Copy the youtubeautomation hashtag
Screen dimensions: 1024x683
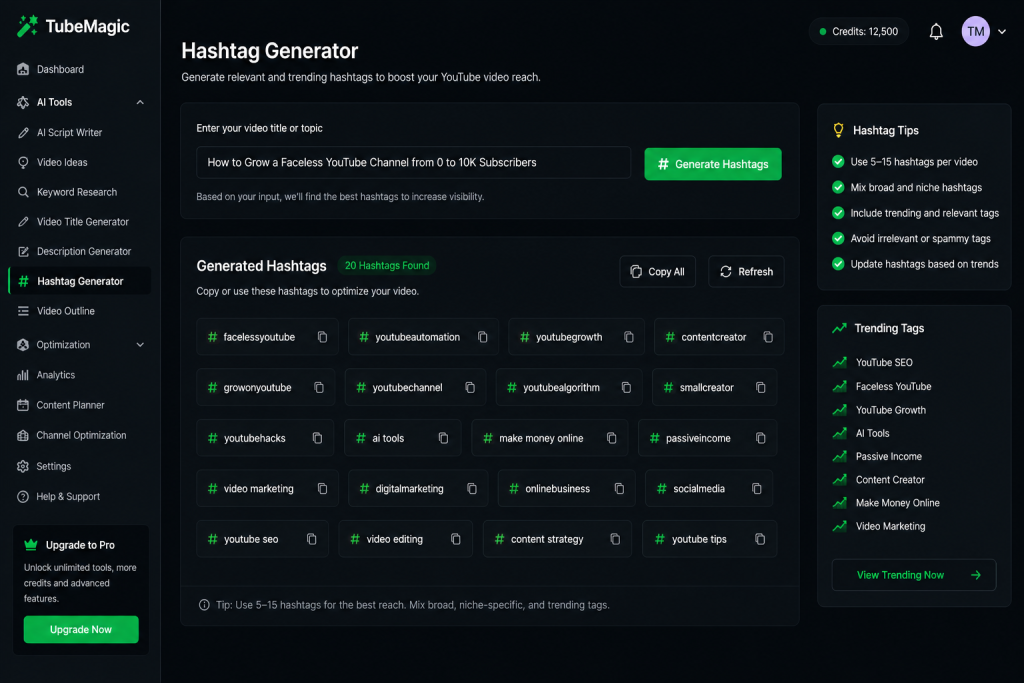click(483, 337)
